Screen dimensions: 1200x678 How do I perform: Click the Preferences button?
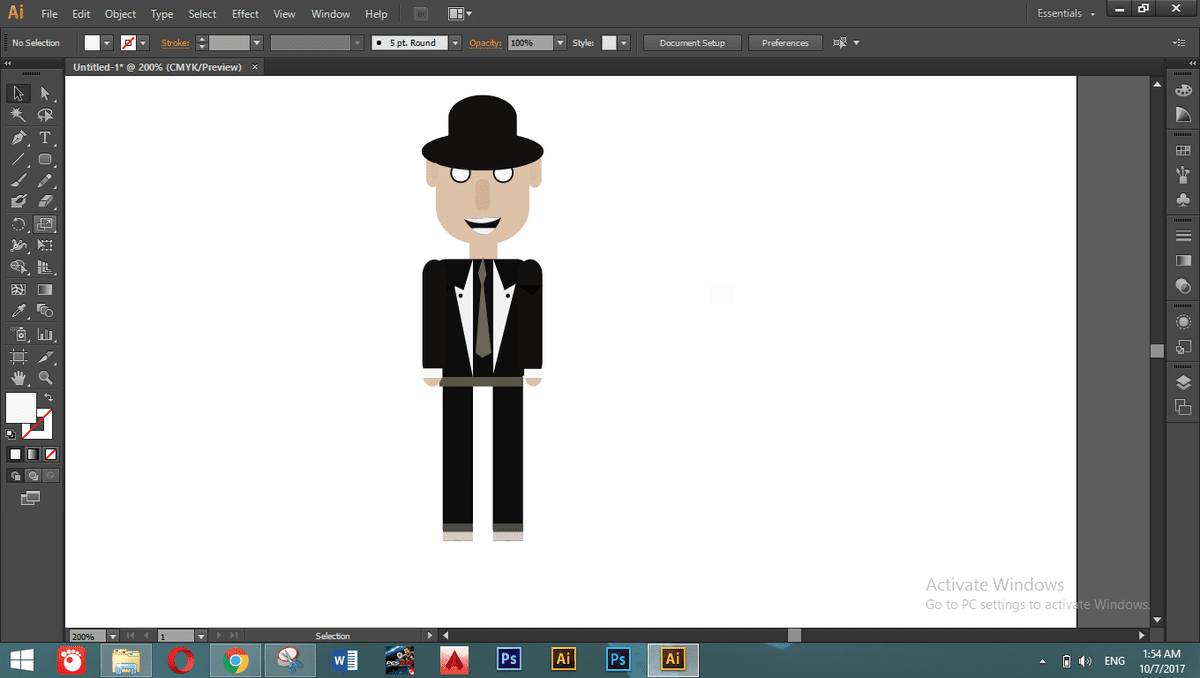[785, 43]
